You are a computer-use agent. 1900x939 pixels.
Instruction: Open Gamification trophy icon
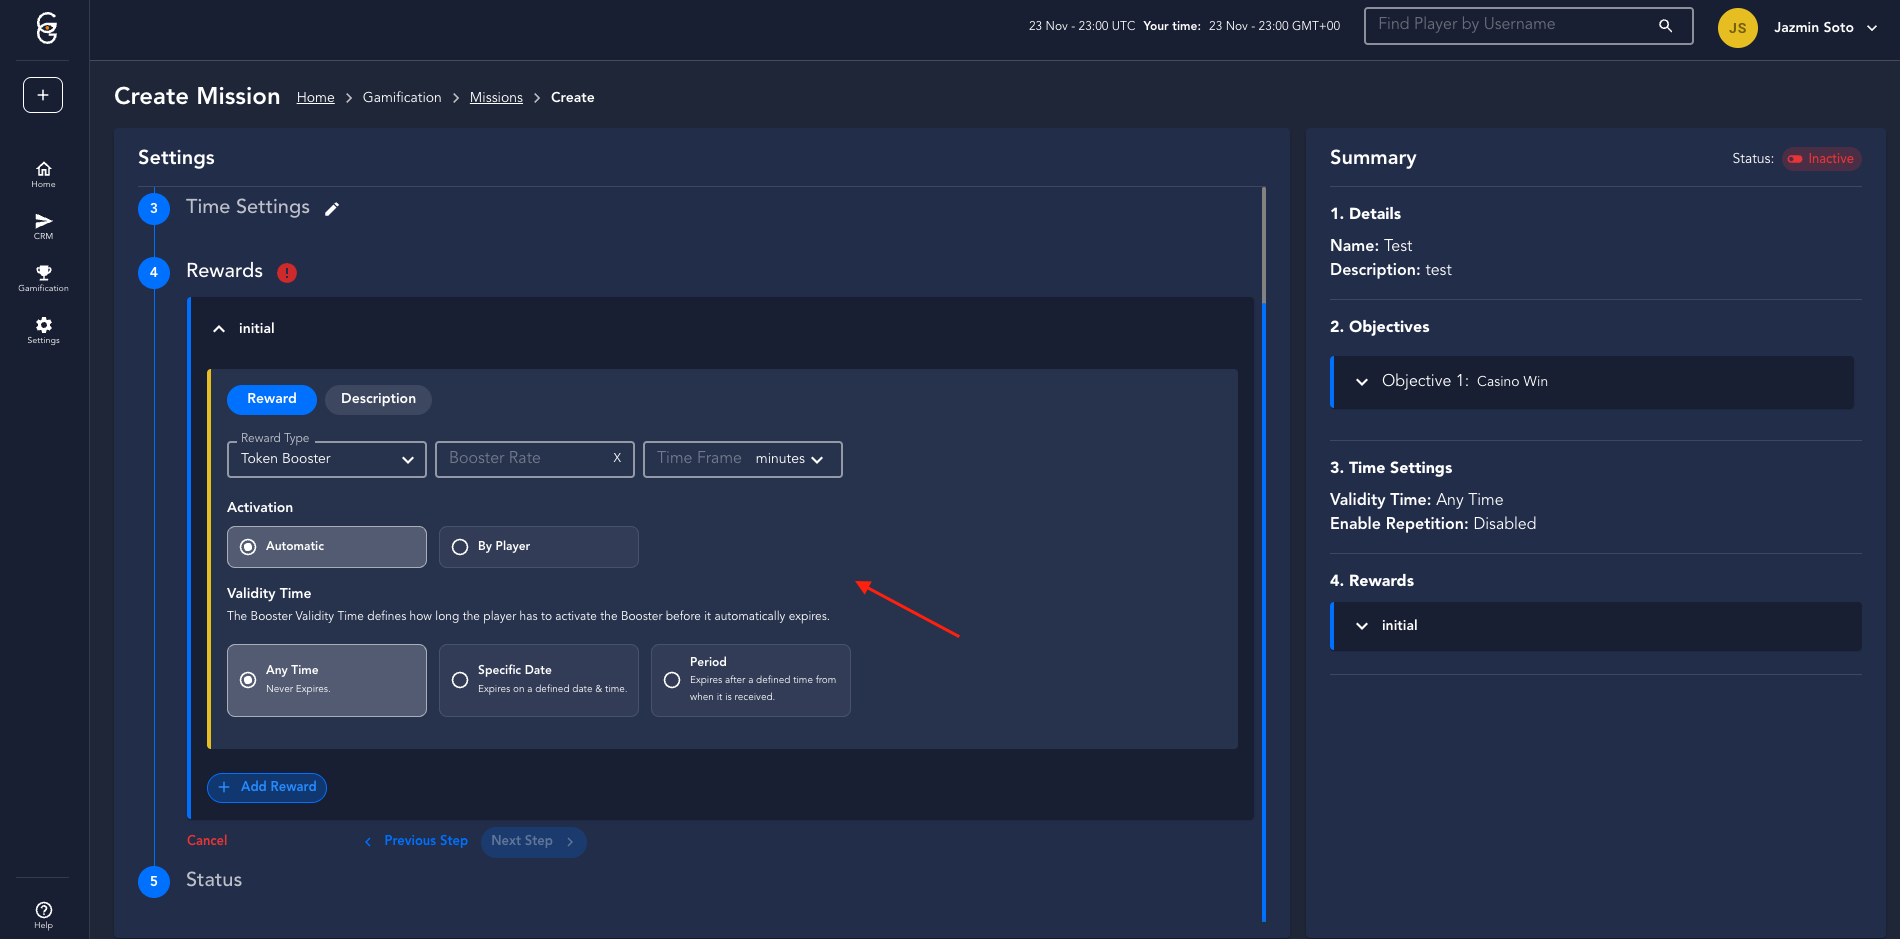tap(43, 278)
